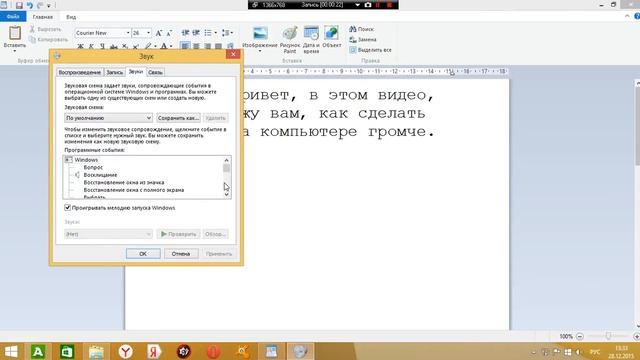Select Восстановление окна из значка event
Image resolution: width=640 pixels, height=360 pixels.
pyautogui.click(x=124, y=182)
